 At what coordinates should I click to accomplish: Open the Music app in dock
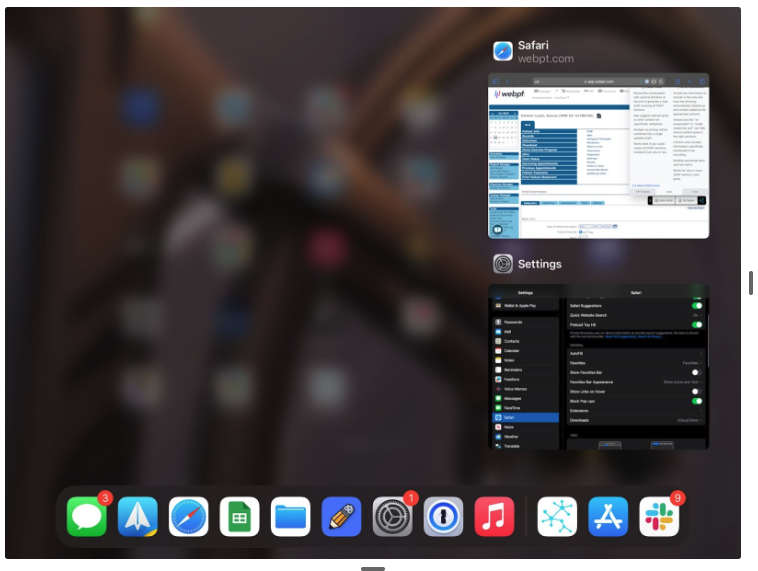coord(494,516)
